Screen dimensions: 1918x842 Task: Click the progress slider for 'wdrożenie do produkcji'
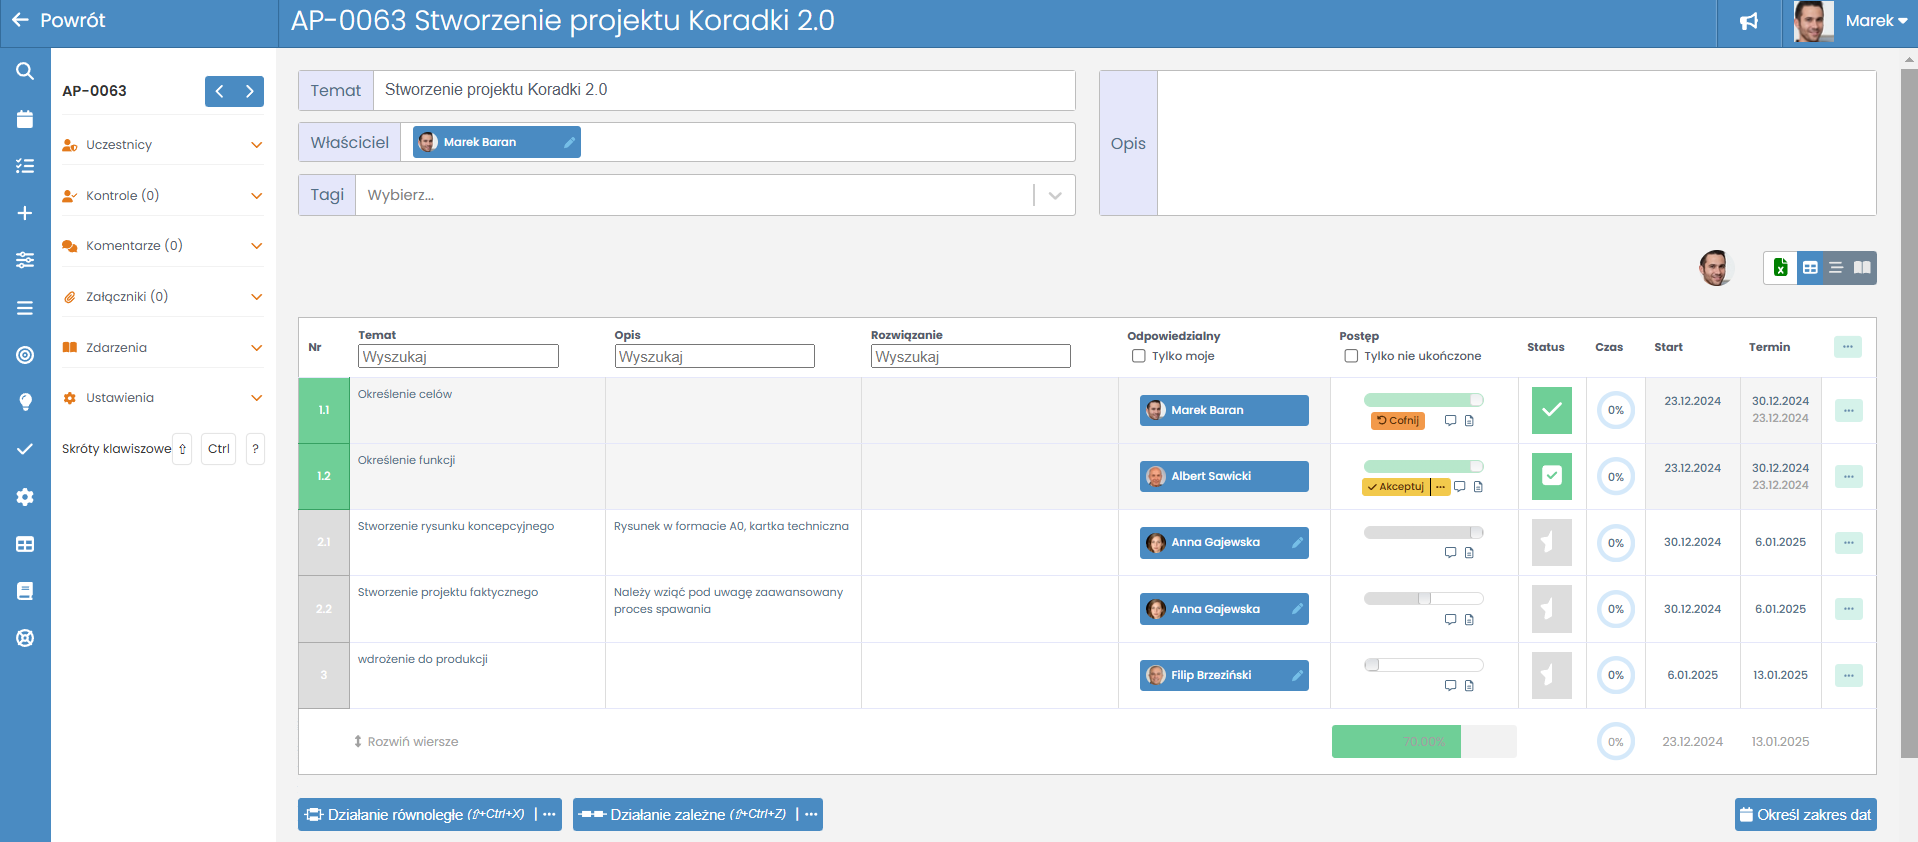[1423, 665]
